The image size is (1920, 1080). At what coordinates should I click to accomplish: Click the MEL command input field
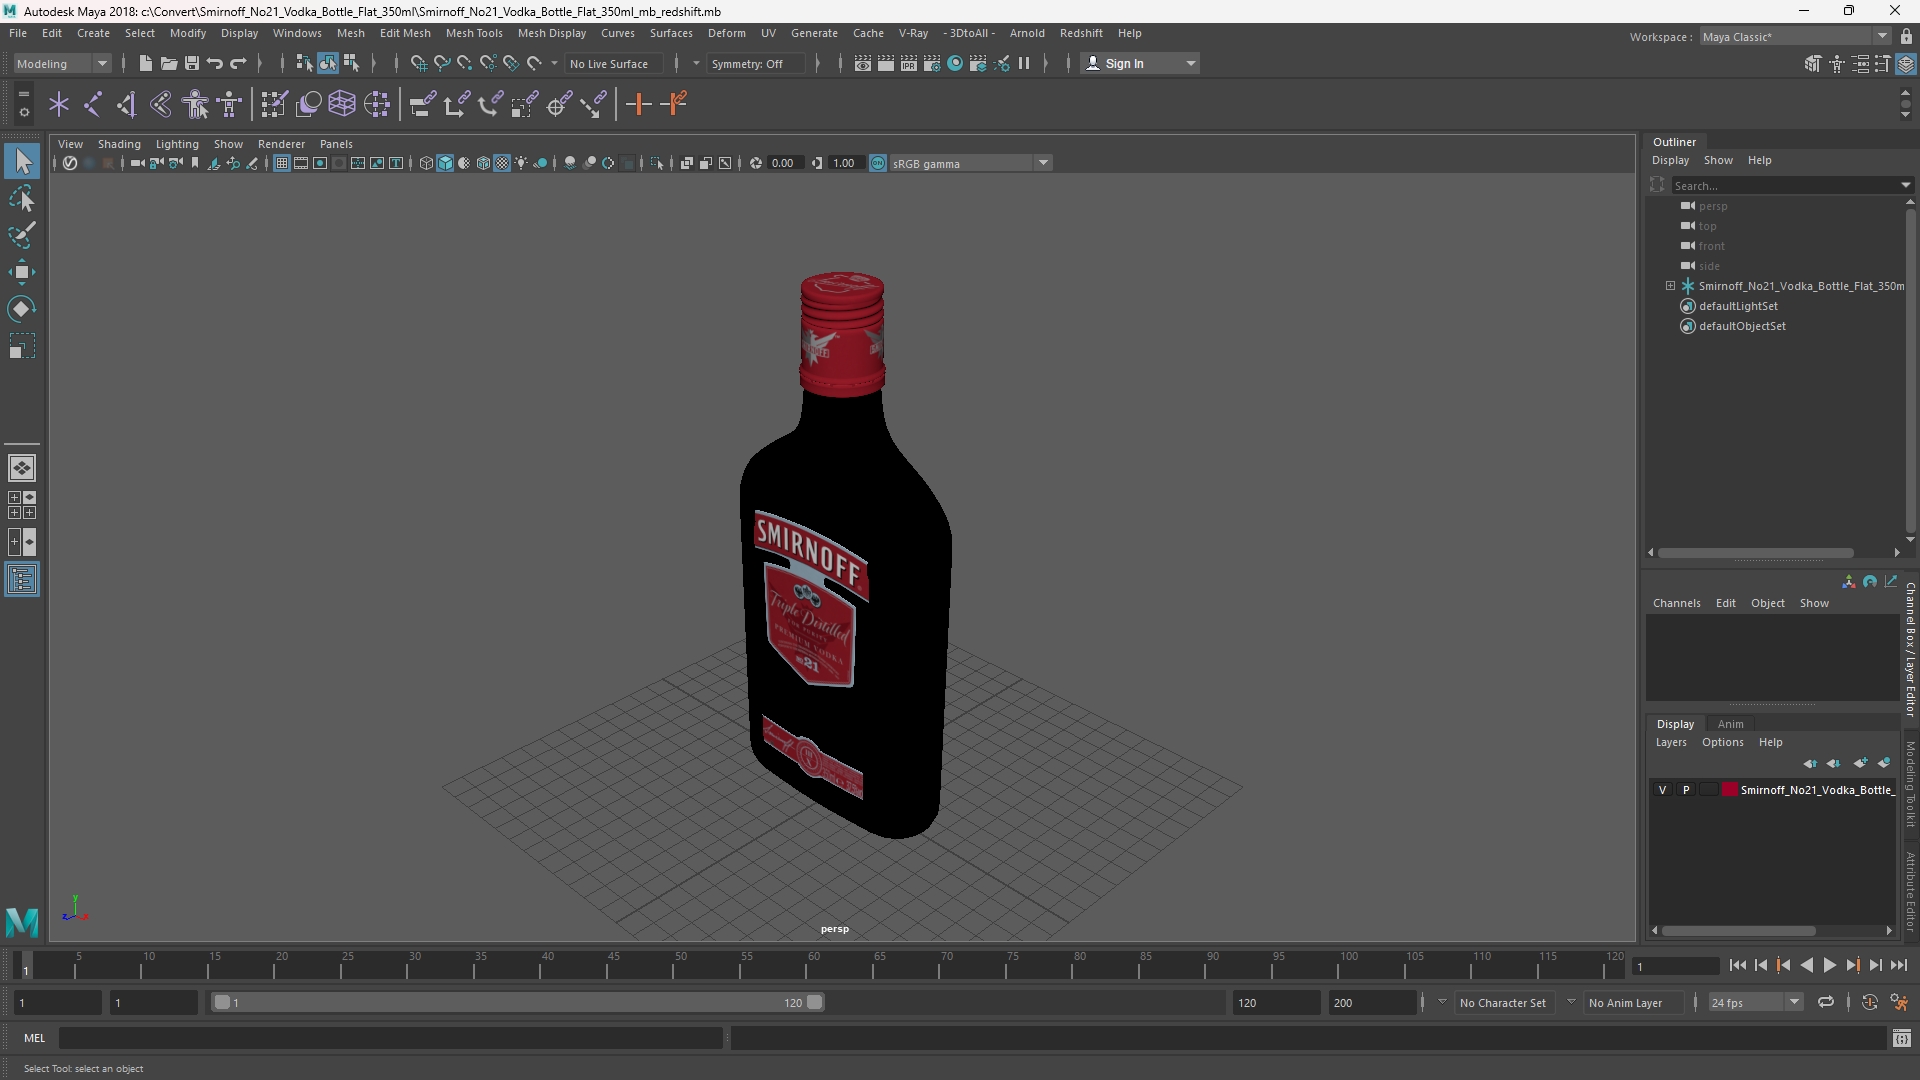(391, 1038)
